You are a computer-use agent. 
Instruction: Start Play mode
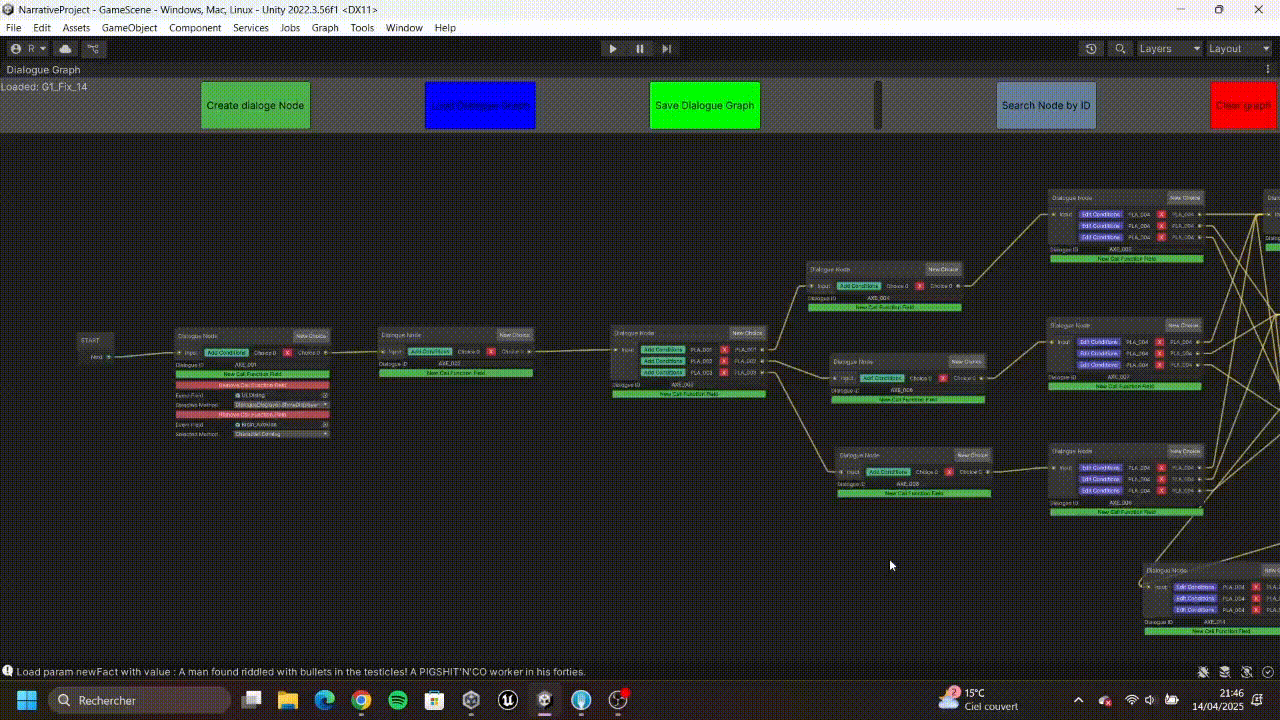point(613,48)
